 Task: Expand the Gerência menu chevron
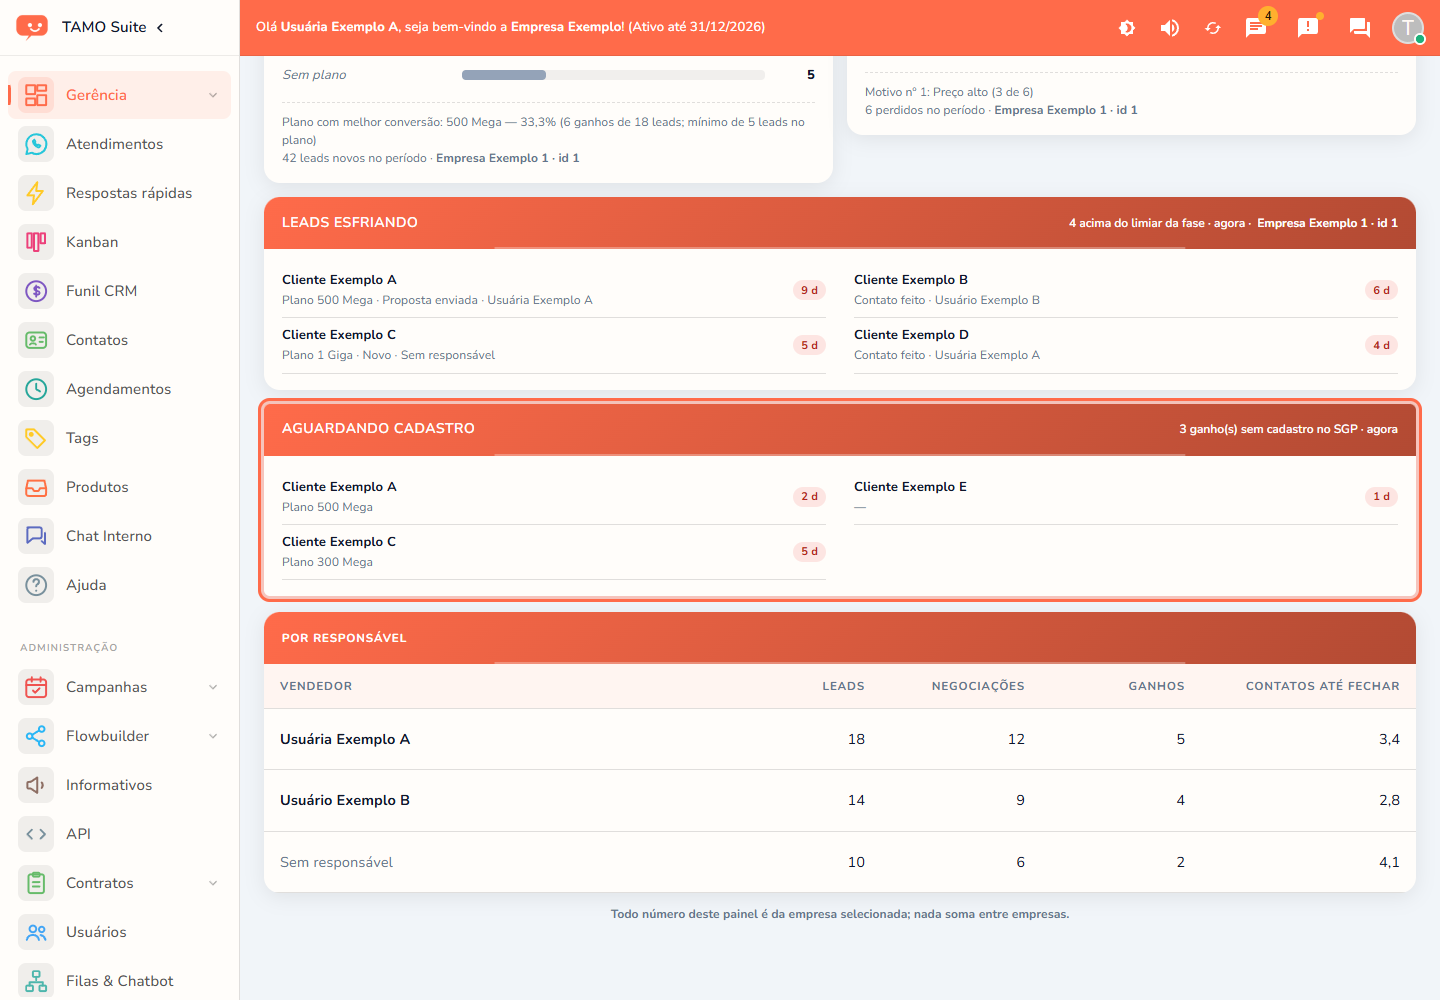click(213, 95)
